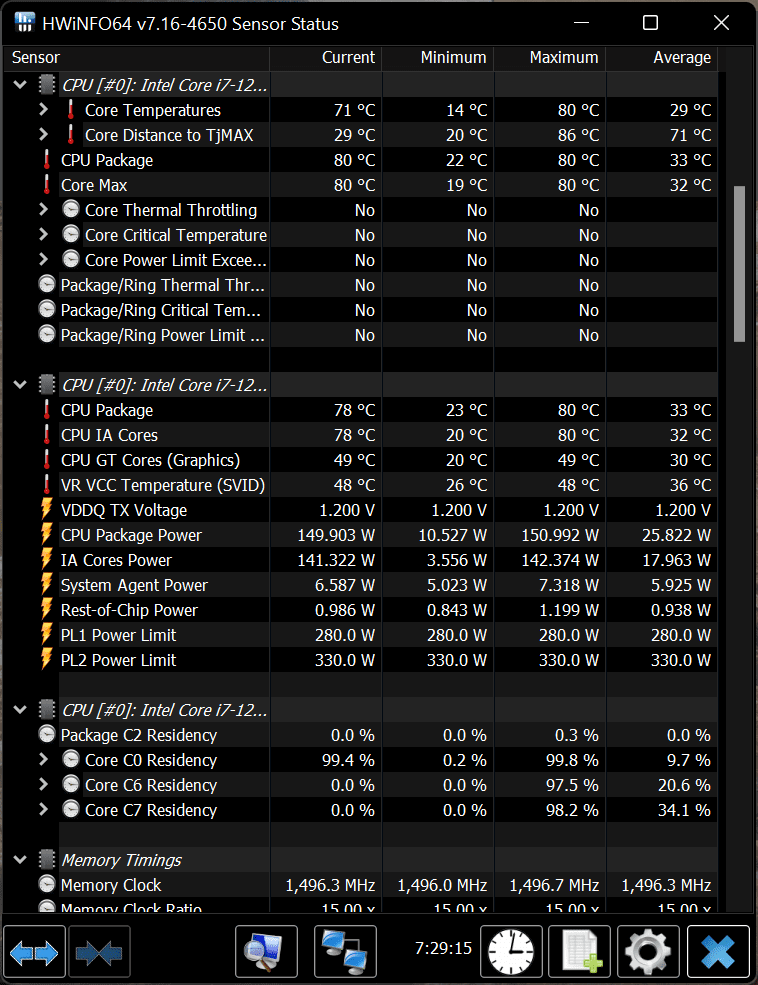Click the 7:29:15 elapsed time display
The height and width of the screenshot is (985, 758).
pyautogui.click(x=443, y=948)
